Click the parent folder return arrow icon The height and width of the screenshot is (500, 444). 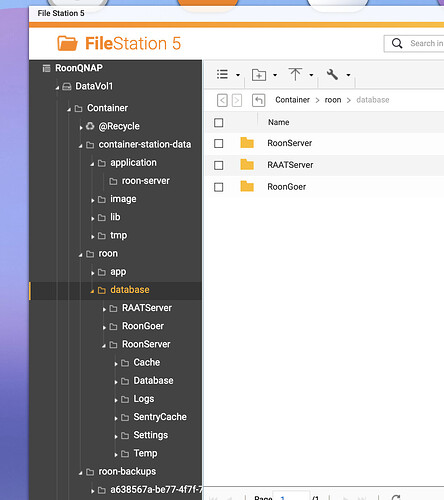(x=259, y=100)
